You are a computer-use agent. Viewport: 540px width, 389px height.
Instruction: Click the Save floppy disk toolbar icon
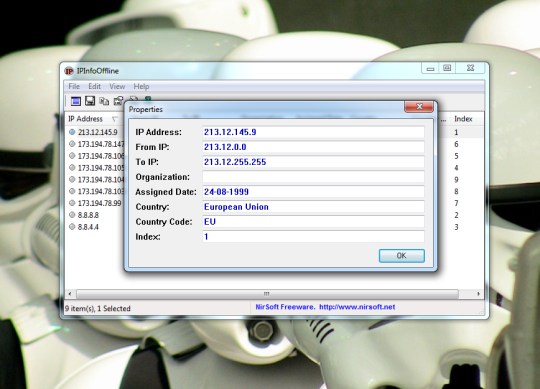[90, 101]
